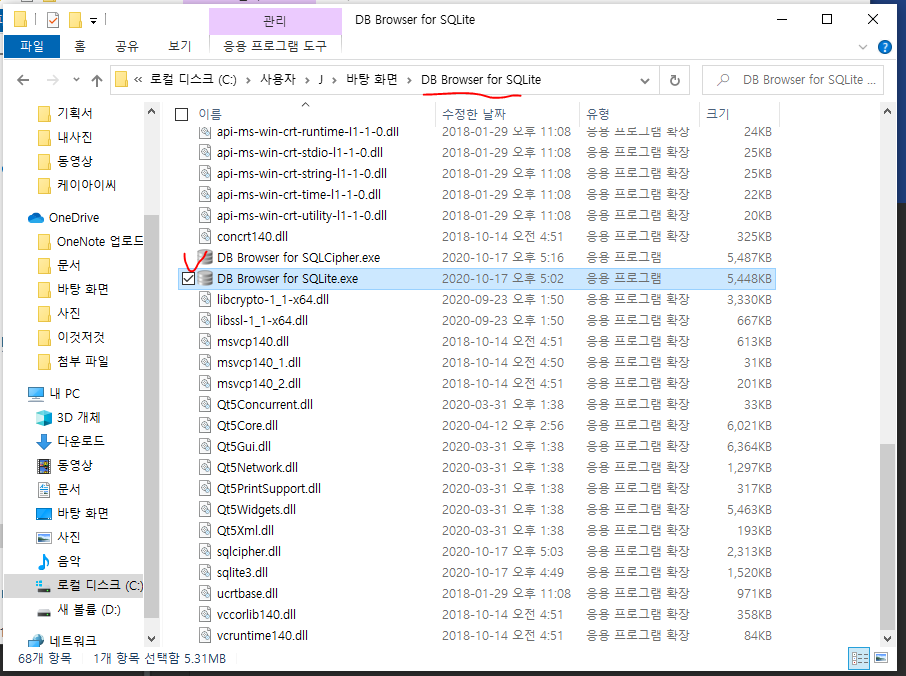Select the file Qt5Widgets.dll
This screenshot has width=906, height=676.
coord(256,510)
